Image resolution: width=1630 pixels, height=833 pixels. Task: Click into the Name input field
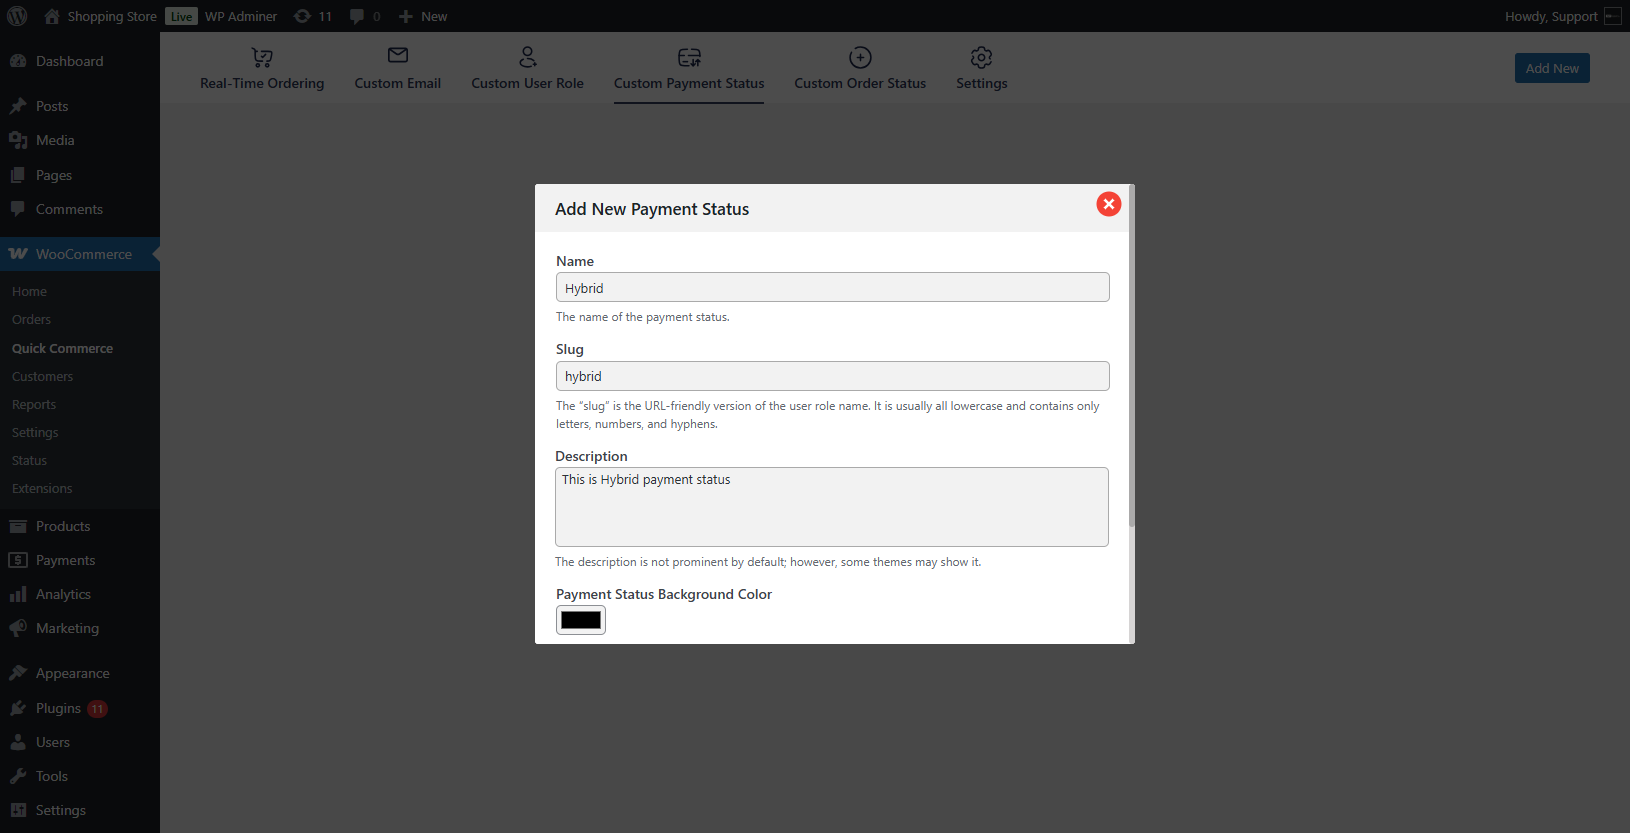point(832,288)
